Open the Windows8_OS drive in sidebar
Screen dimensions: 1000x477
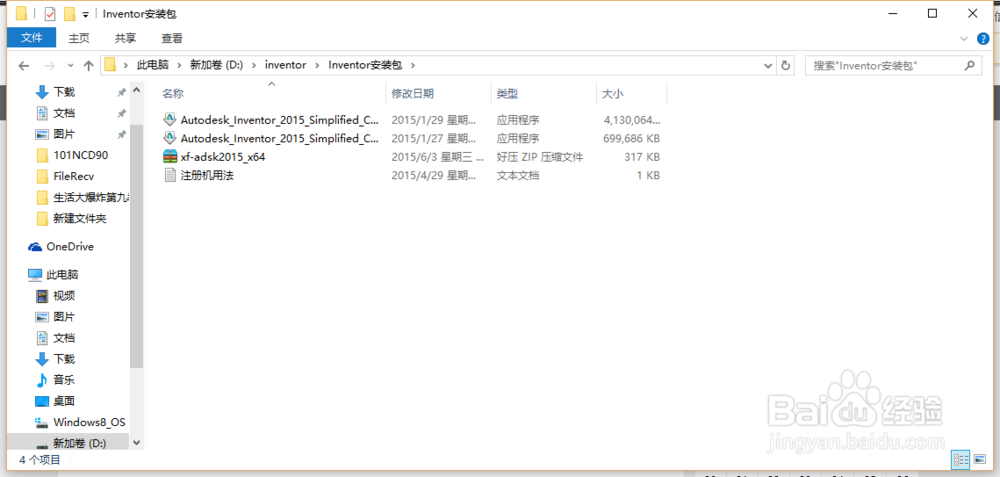(89, 422)
